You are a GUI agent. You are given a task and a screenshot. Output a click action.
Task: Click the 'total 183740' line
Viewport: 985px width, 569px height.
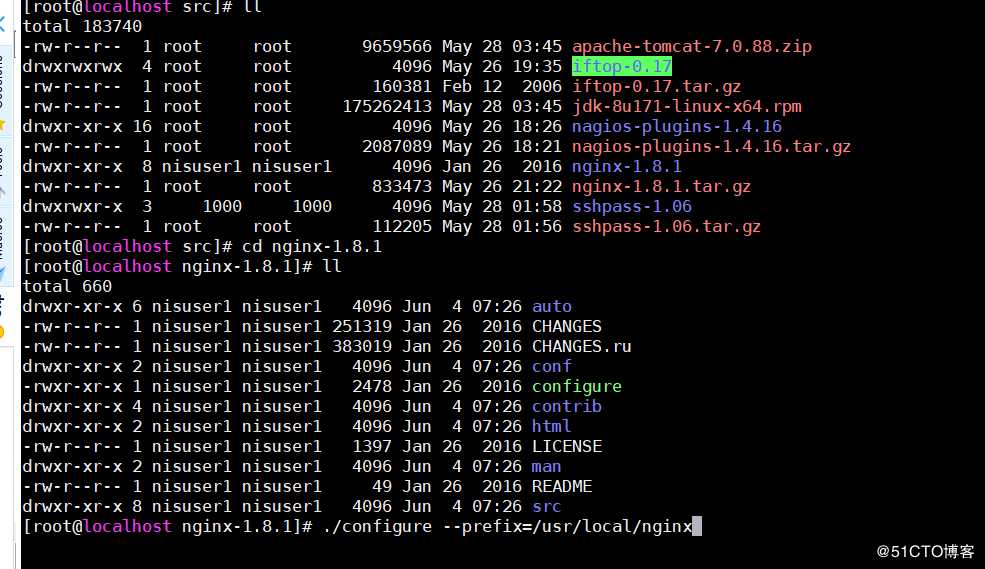click(x=82, y=26)
